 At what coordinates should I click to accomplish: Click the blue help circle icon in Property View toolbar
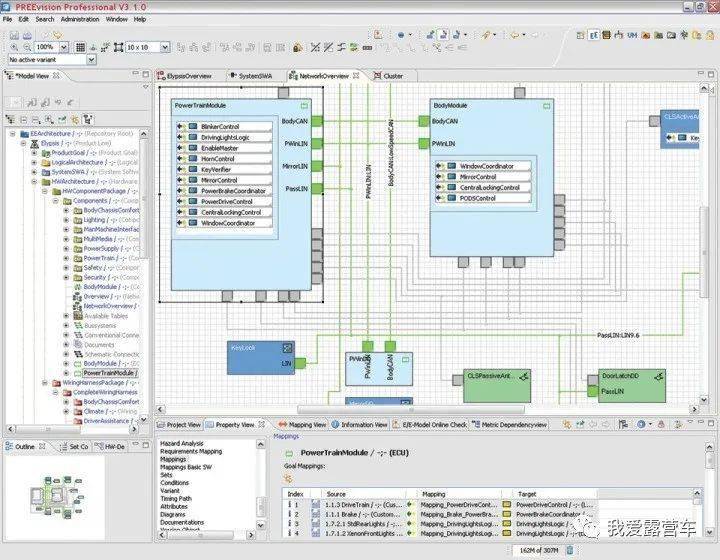tap(641, 425)
